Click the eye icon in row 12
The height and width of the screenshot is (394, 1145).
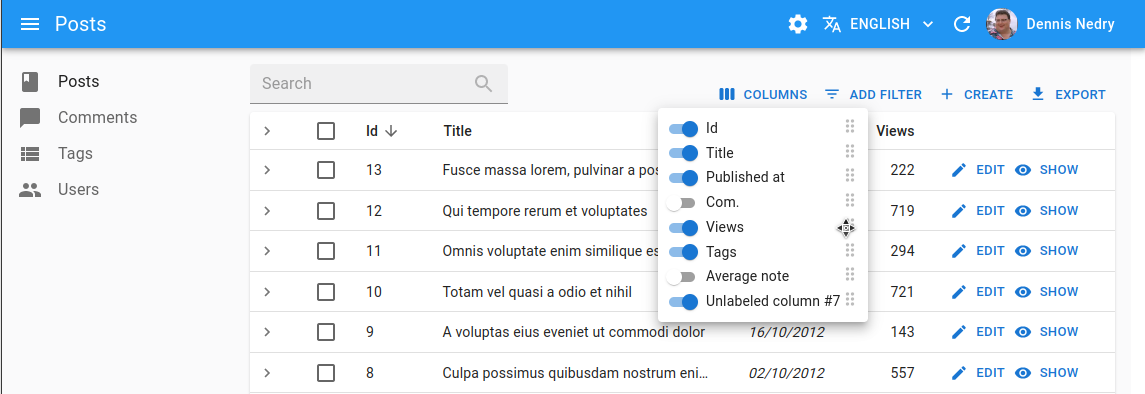coord(1023,211)
